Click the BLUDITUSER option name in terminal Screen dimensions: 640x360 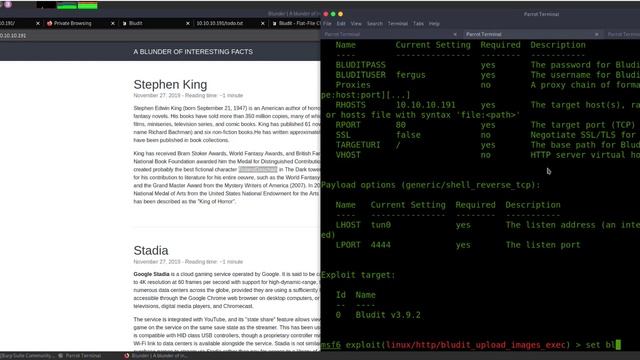[360, 75]
